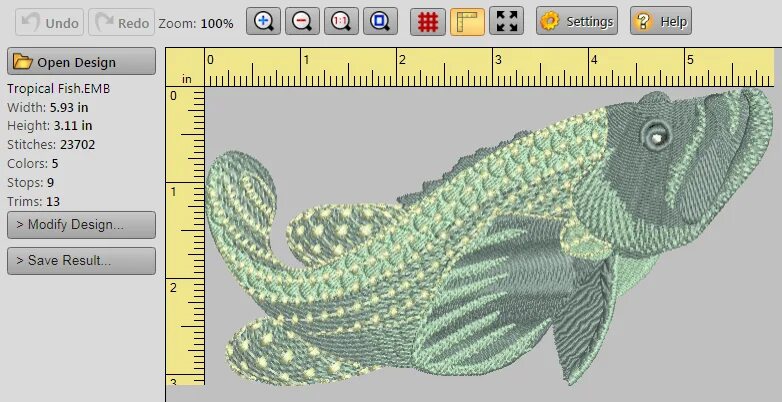Expand the Modify Design section
The width and height of the screenshot is (782, 402).
[x=81, y=224]
